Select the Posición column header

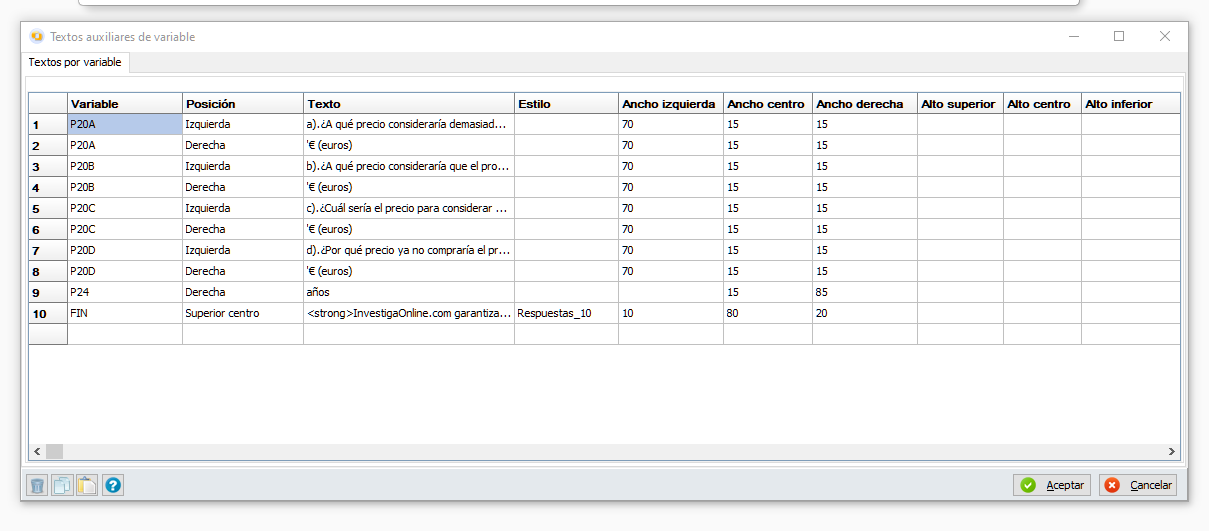coord(243,104)
